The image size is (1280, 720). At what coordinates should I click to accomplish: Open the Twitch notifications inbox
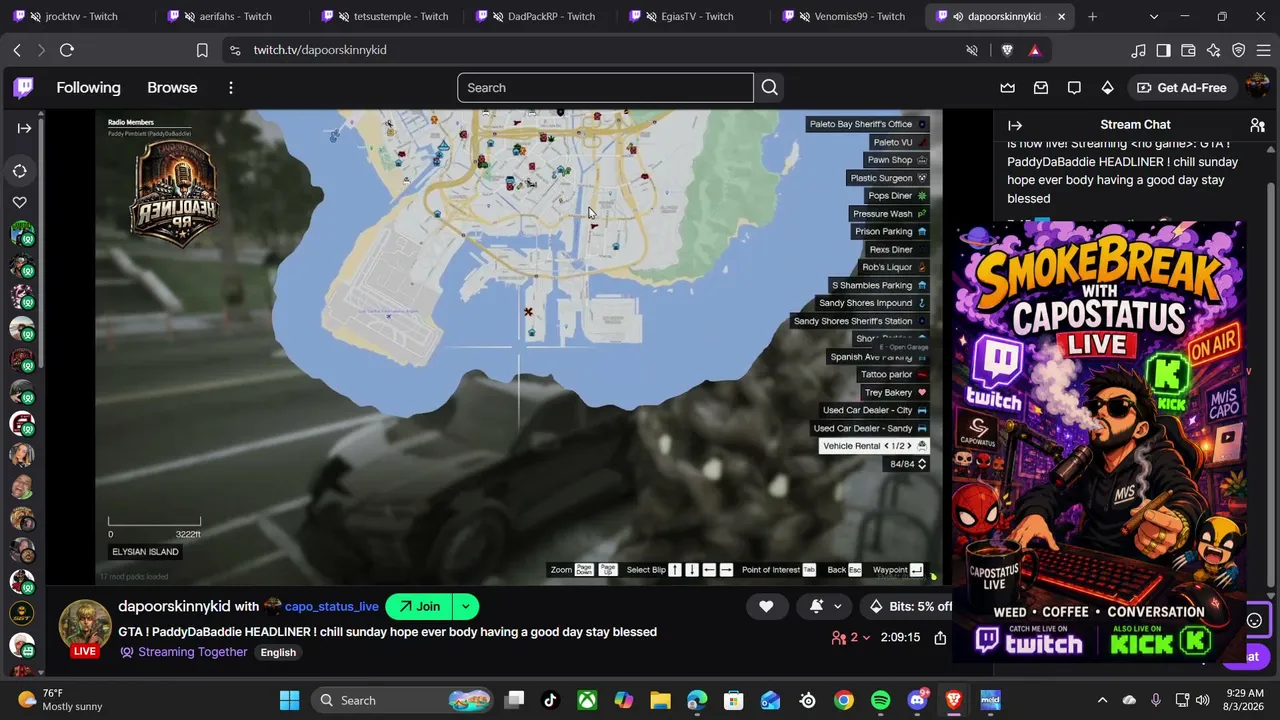(1041, 88)
